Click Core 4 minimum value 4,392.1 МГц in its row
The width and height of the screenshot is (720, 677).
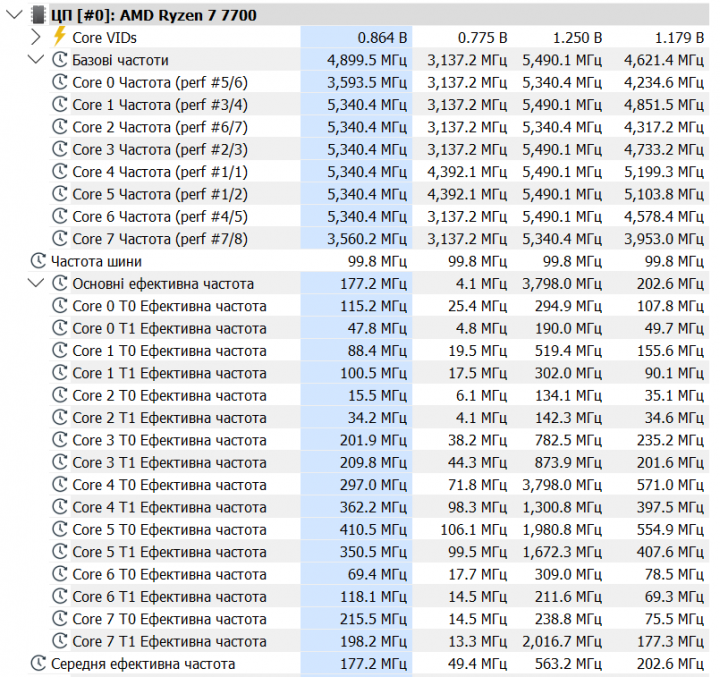pos(467,172)
